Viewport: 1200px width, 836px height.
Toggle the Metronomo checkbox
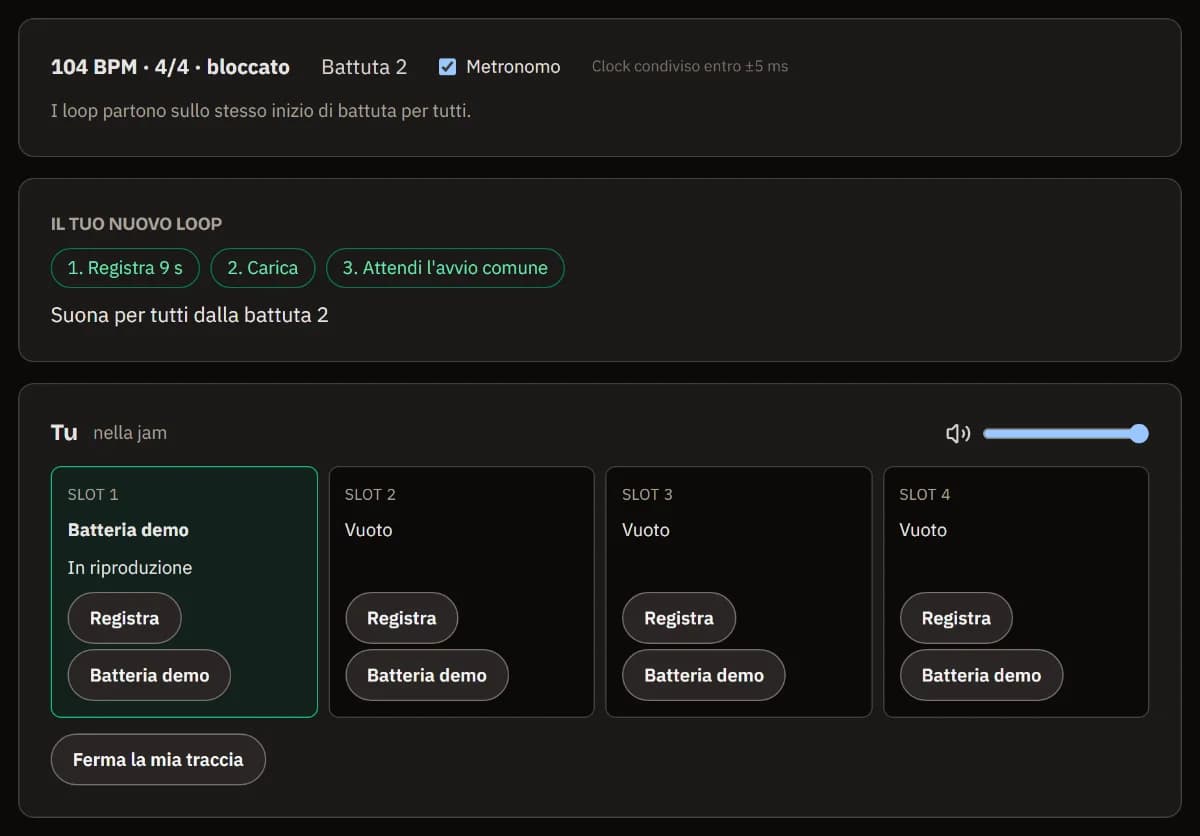tap(448, 67)
